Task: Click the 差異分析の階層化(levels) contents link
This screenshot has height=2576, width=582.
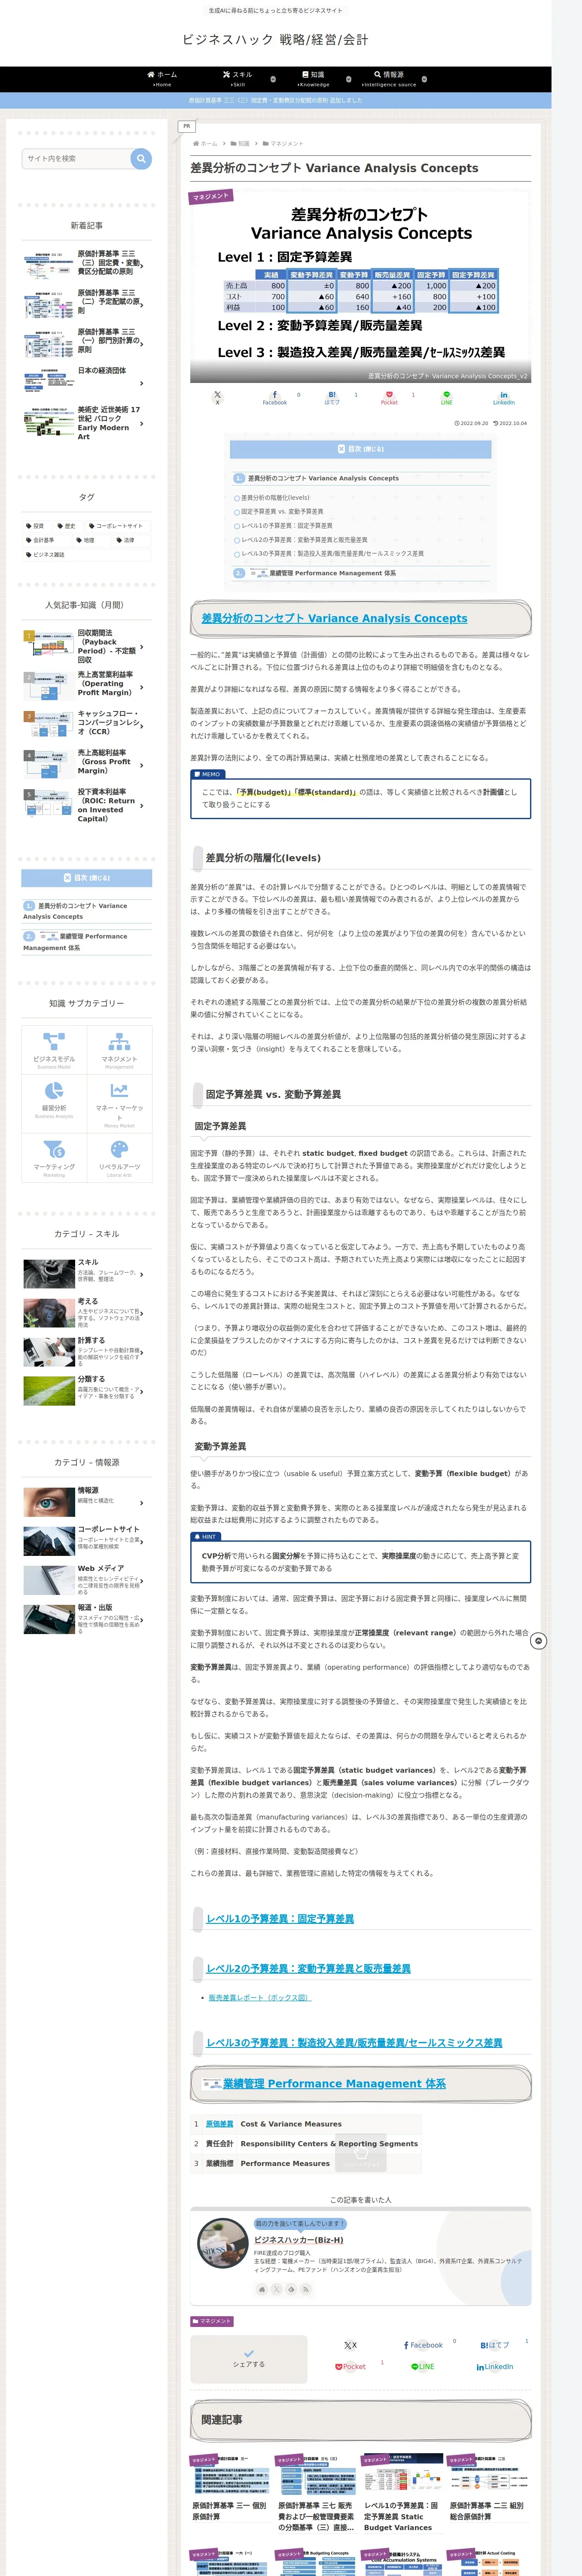Action: coord(274,498)
